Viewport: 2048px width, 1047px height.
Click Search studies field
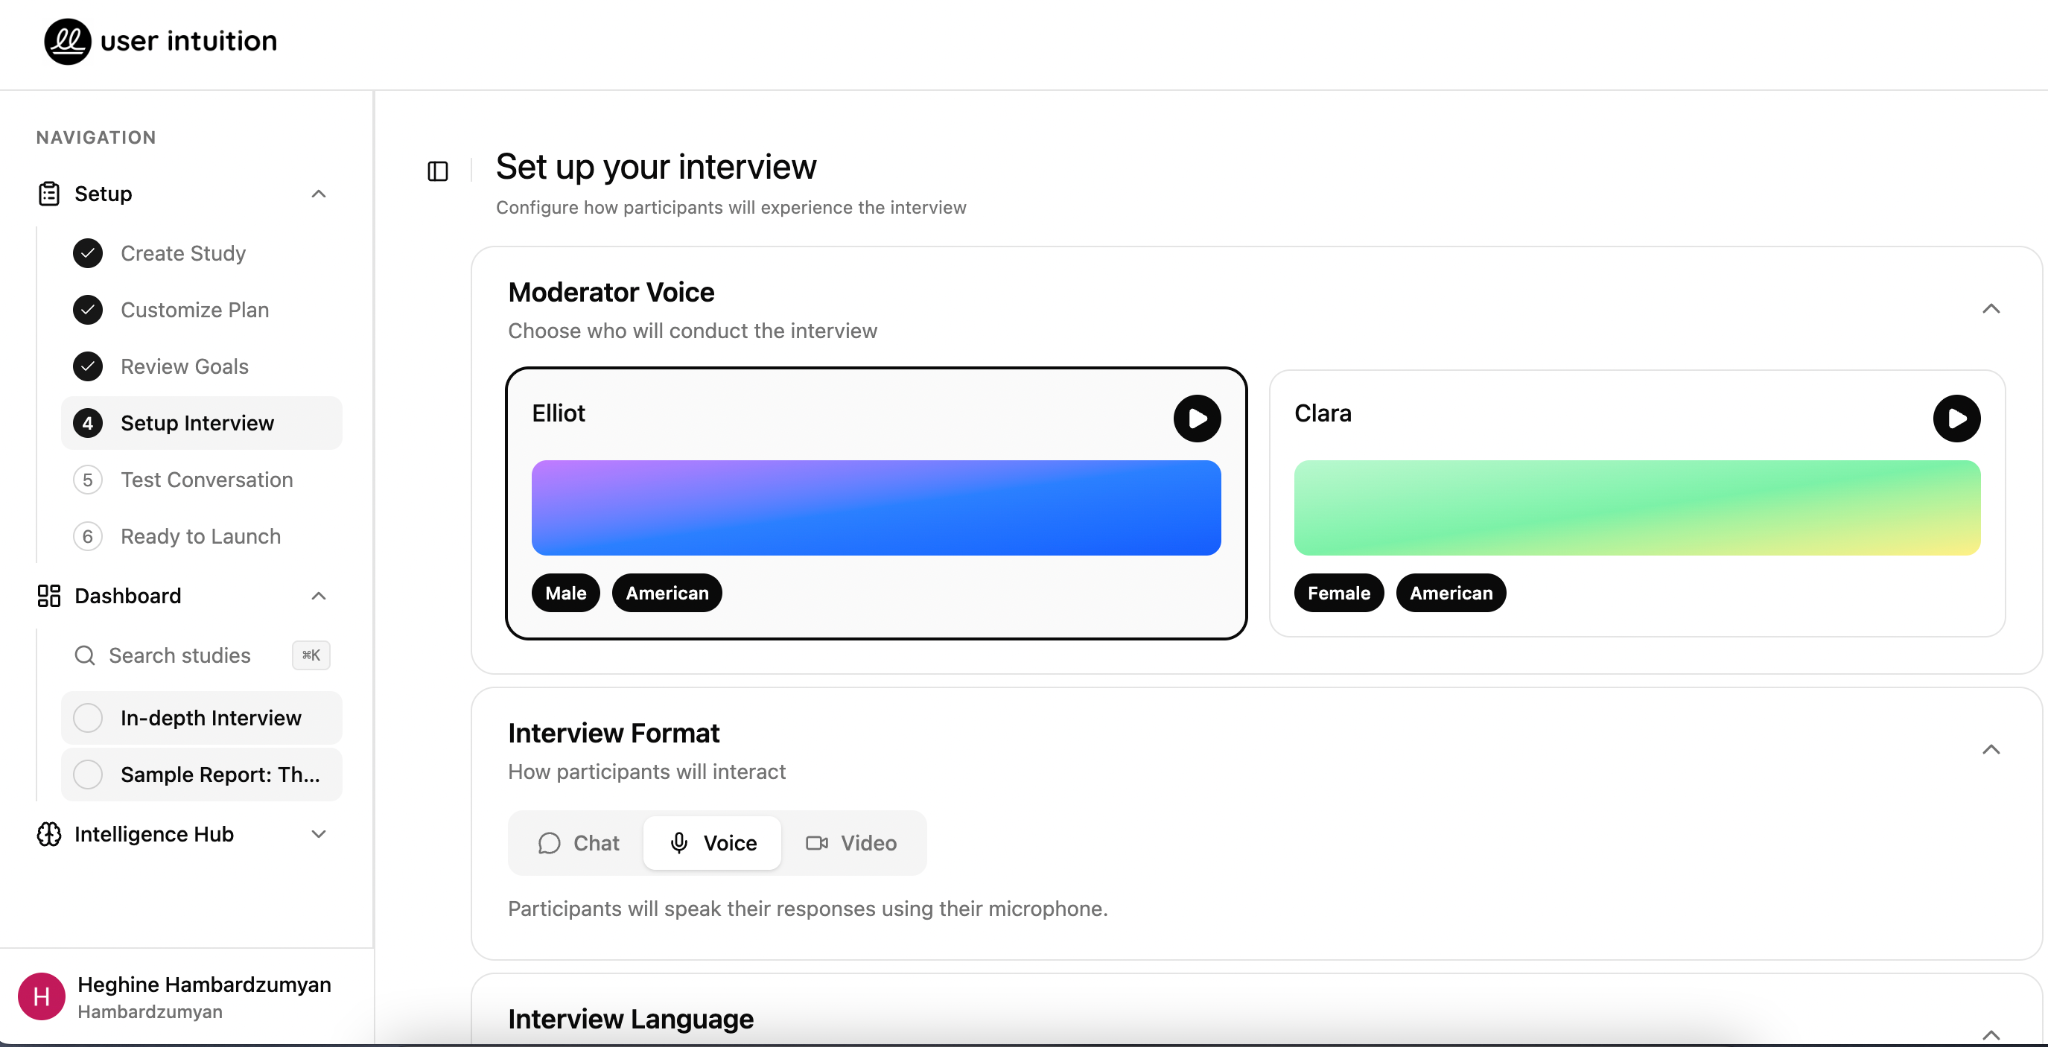coord(201,656)
